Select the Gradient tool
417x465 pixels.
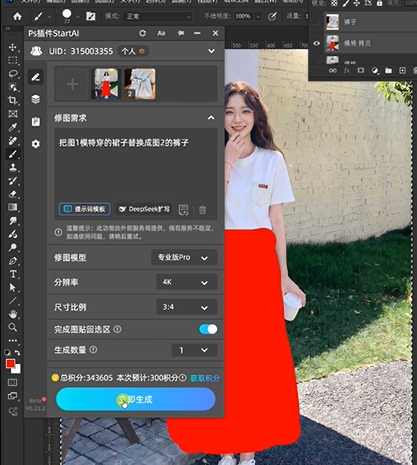tap(13, 207)
